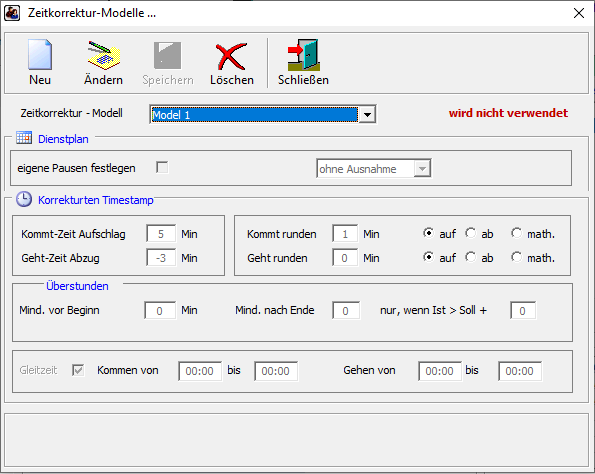
Task: Select 'auf' for Kommt runden
Action: [x=428, y=233]
